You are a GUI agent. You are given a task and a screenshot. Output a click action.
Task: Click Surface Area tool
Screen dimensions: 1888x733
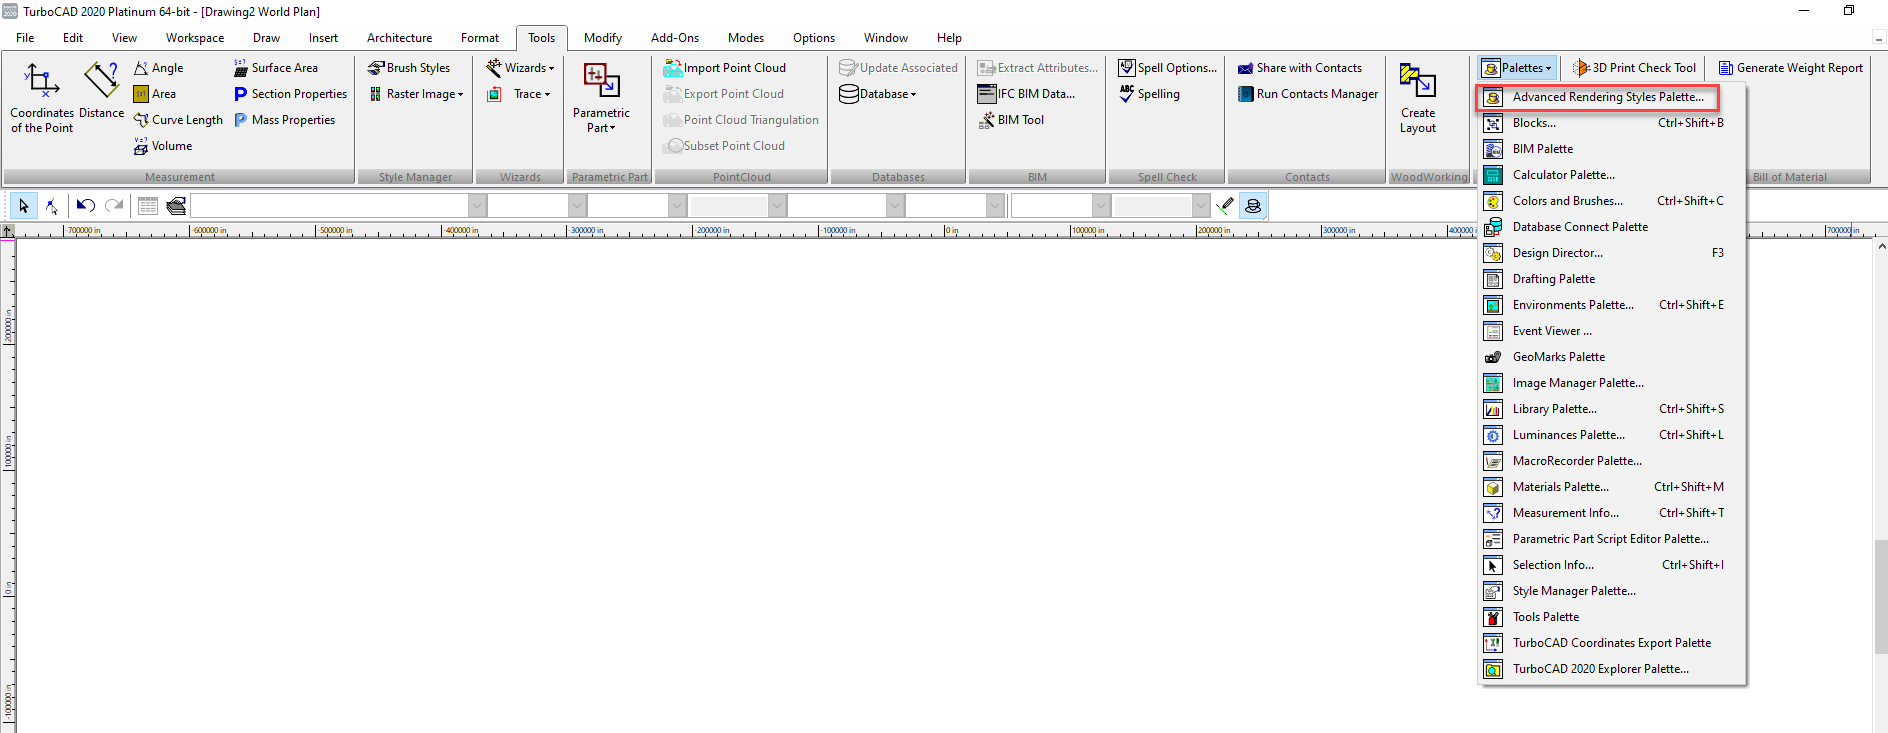(x=275, y=68)
